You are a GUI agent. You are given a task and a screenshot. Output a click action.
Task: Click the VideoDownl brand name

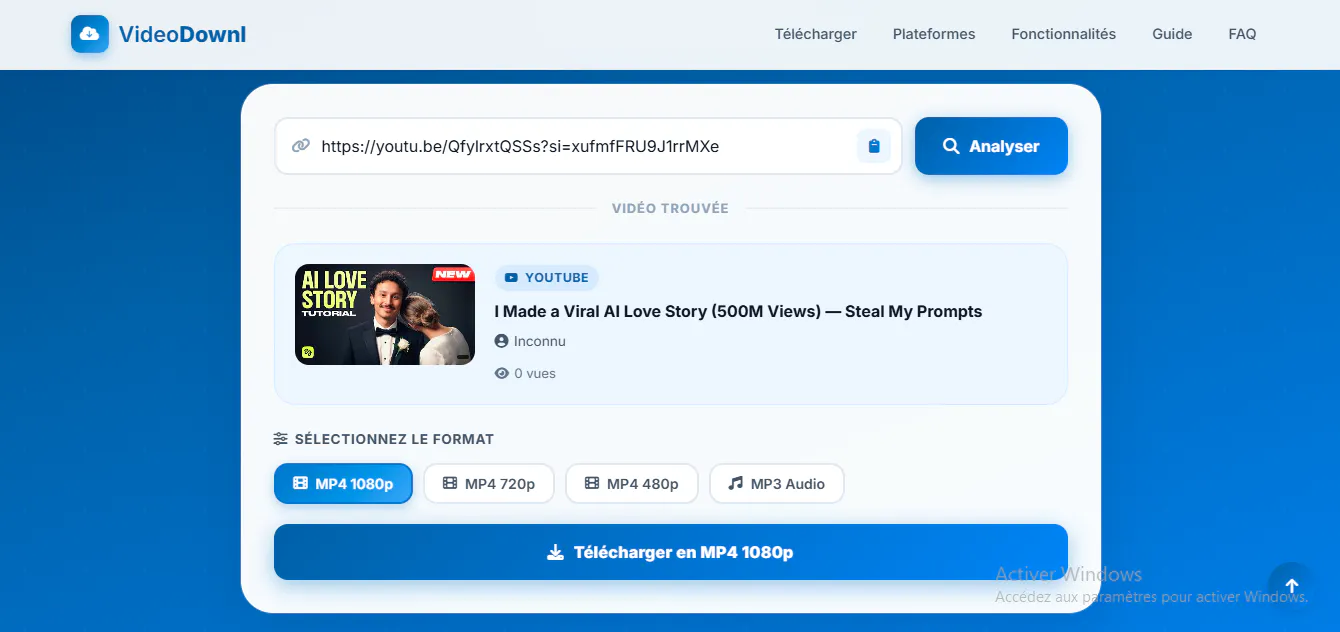[x=182, y=34]
